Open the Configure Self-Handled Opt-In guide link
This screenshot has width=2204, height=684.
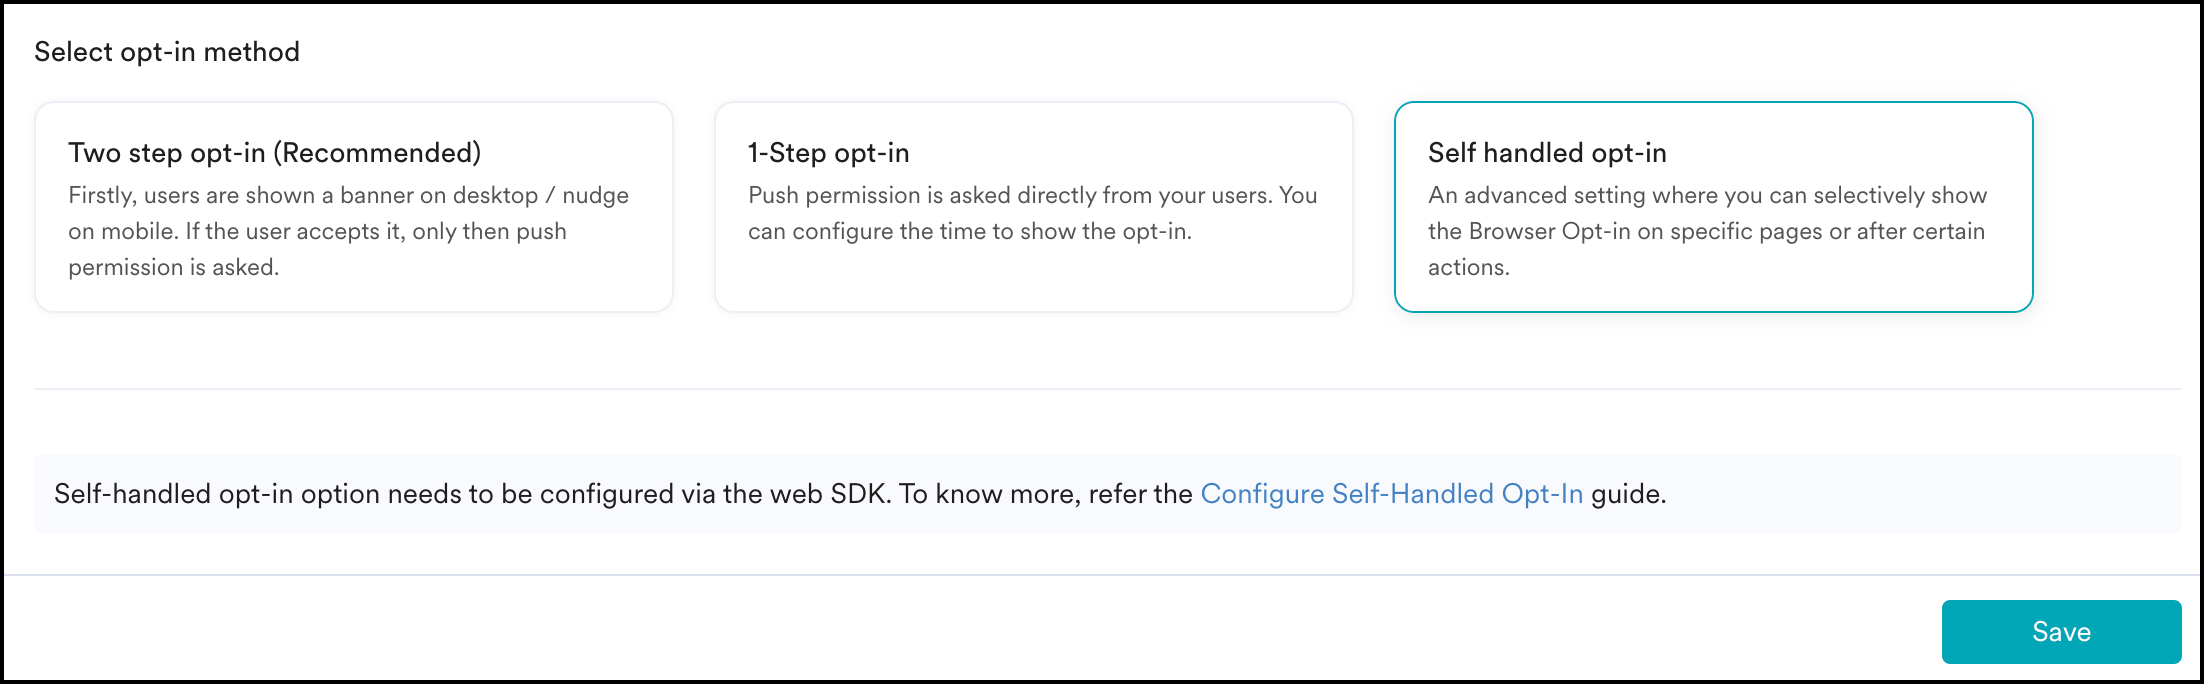[x=1391, y=494]
